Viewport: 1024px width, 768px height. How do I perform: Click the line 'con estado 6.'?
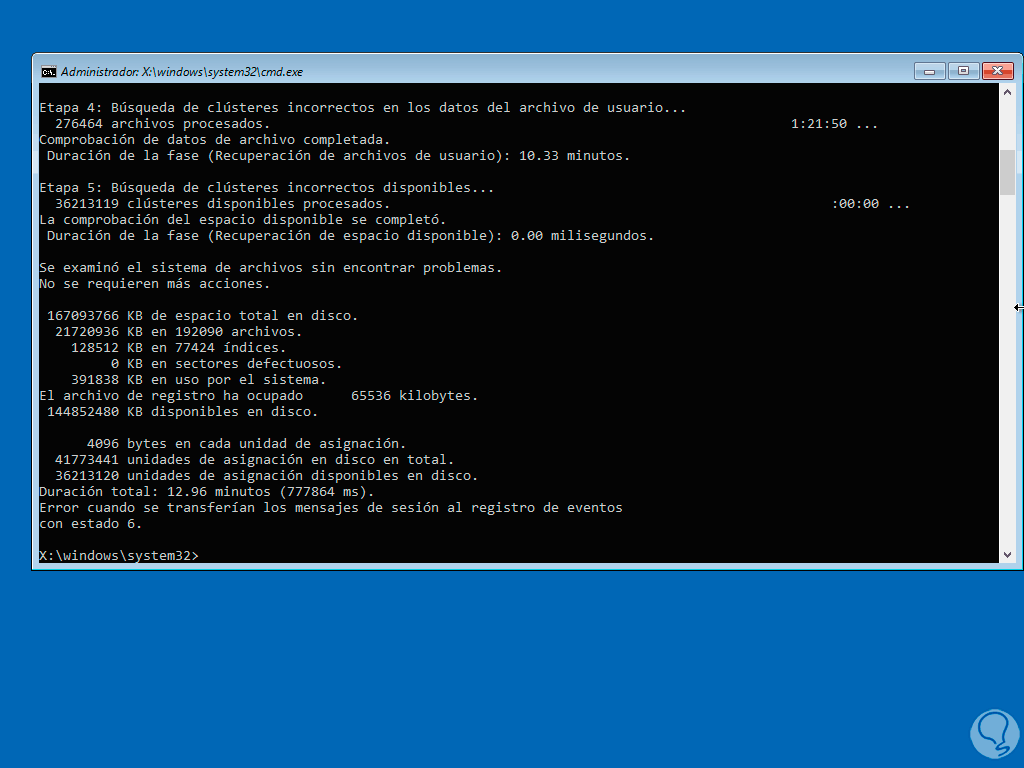pos(90,524)
